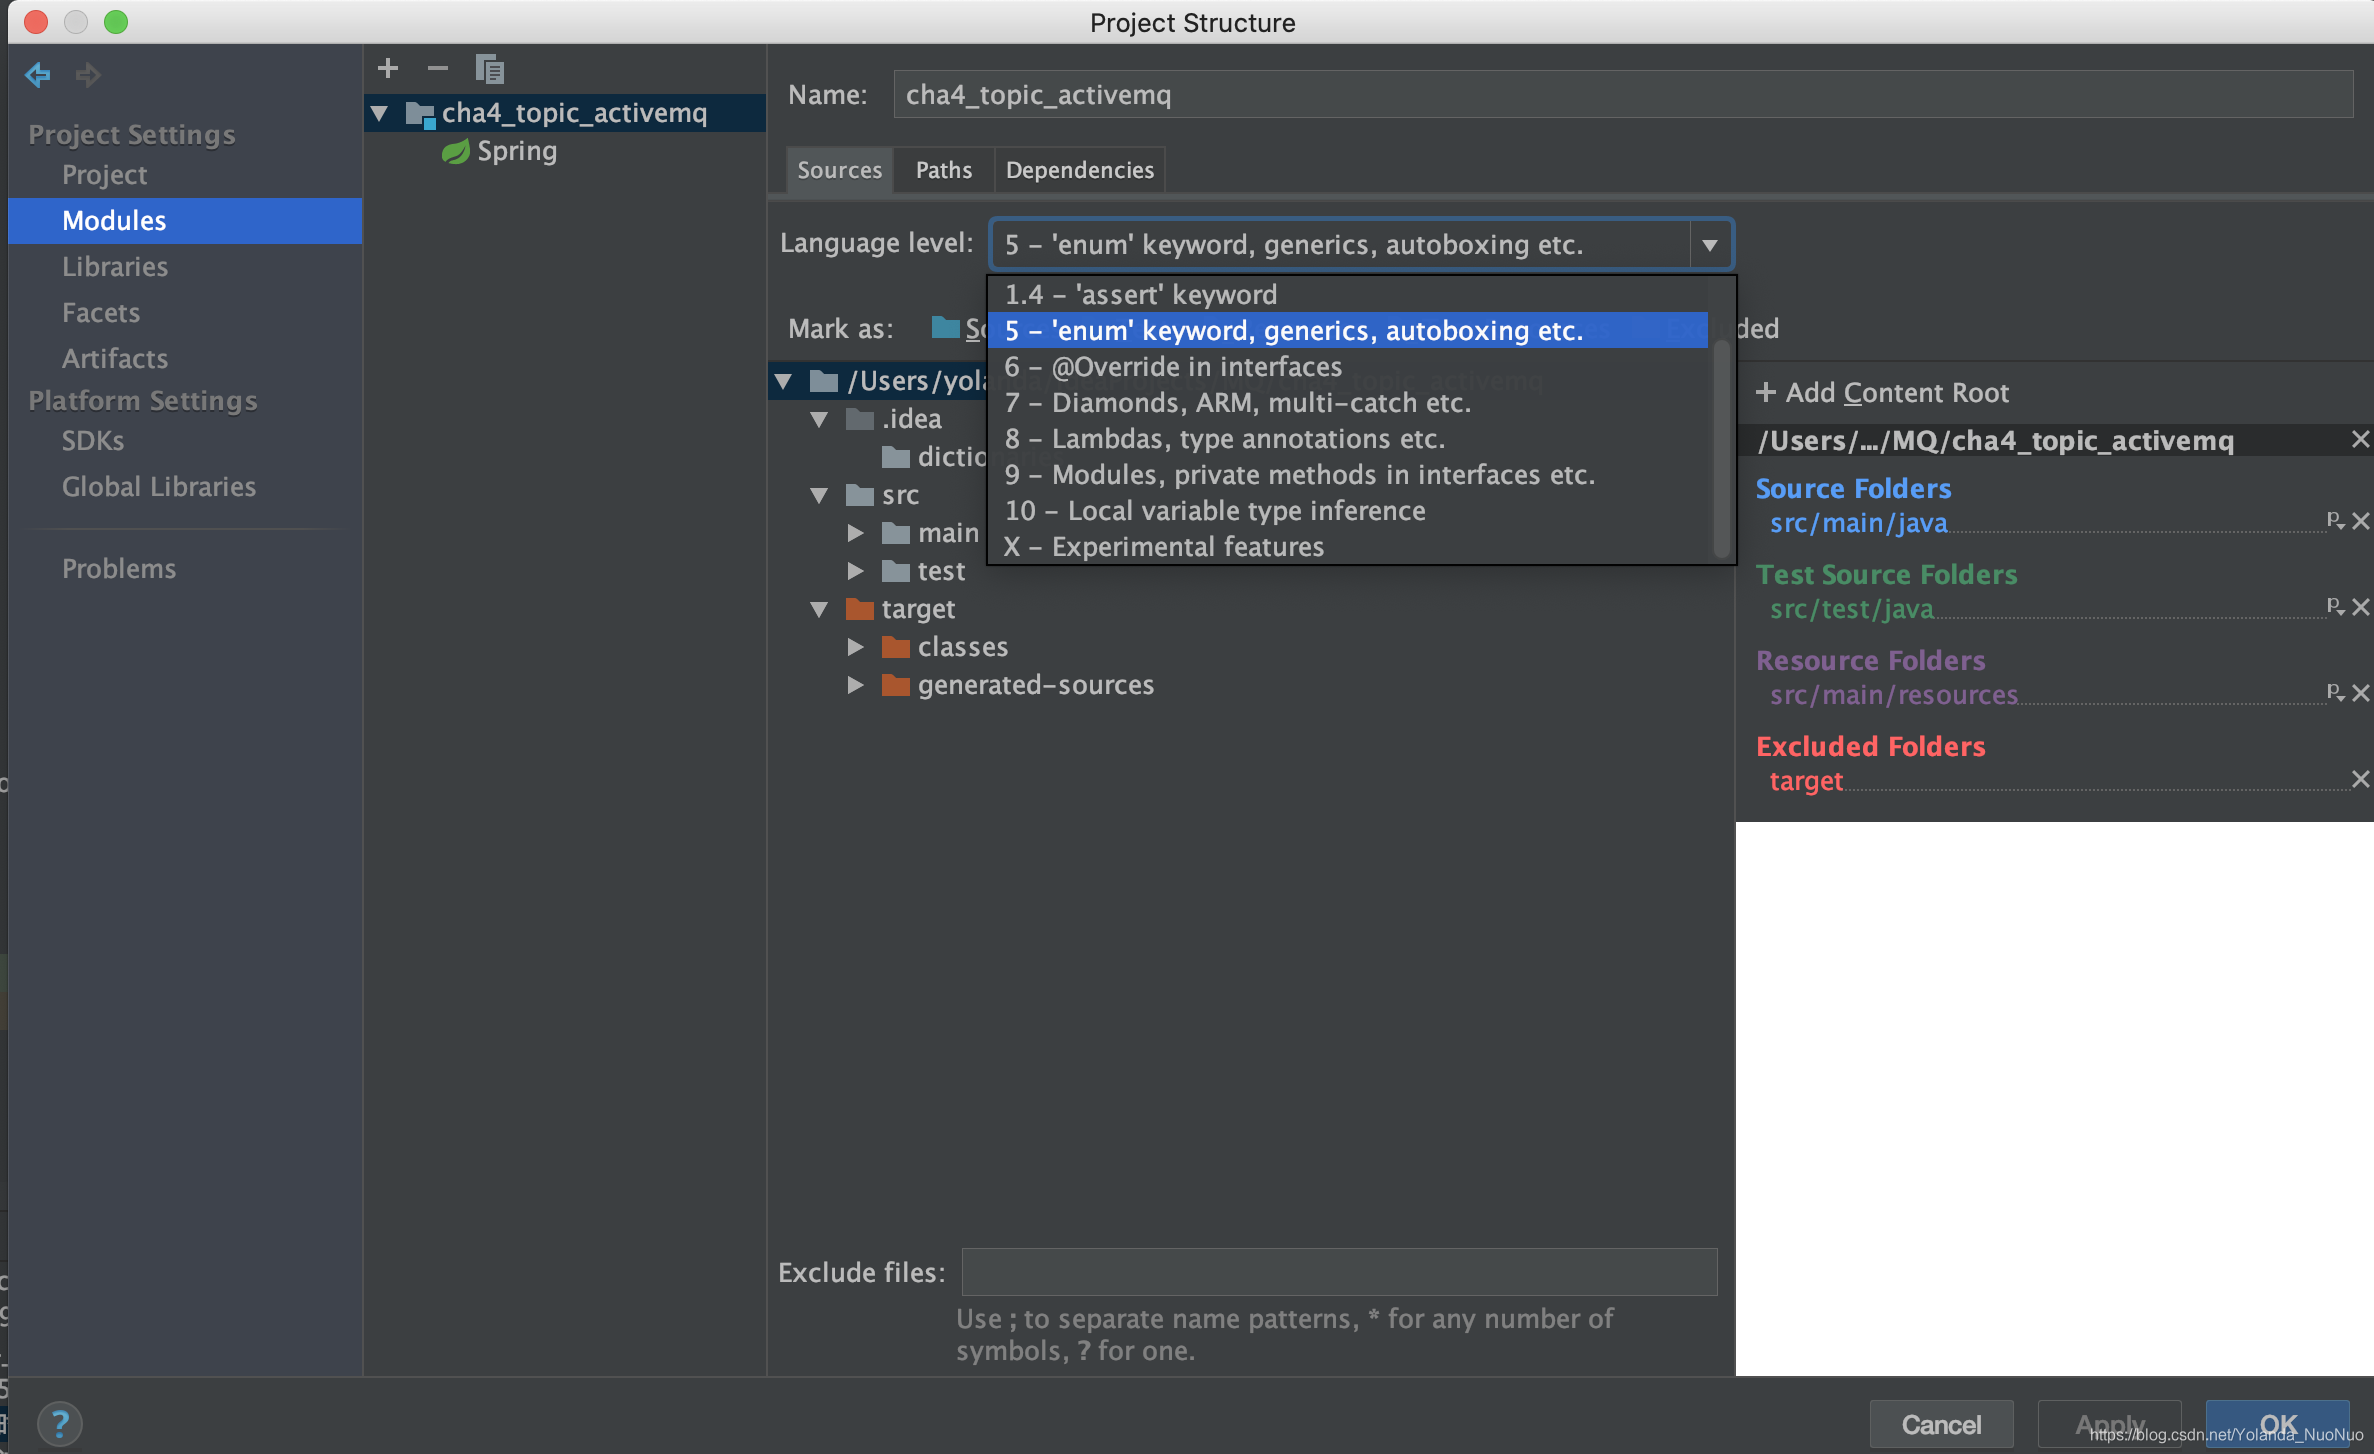Click the Add Content Root link
Screen dimensions: 2374x1454
click(x=1882, y=392)
